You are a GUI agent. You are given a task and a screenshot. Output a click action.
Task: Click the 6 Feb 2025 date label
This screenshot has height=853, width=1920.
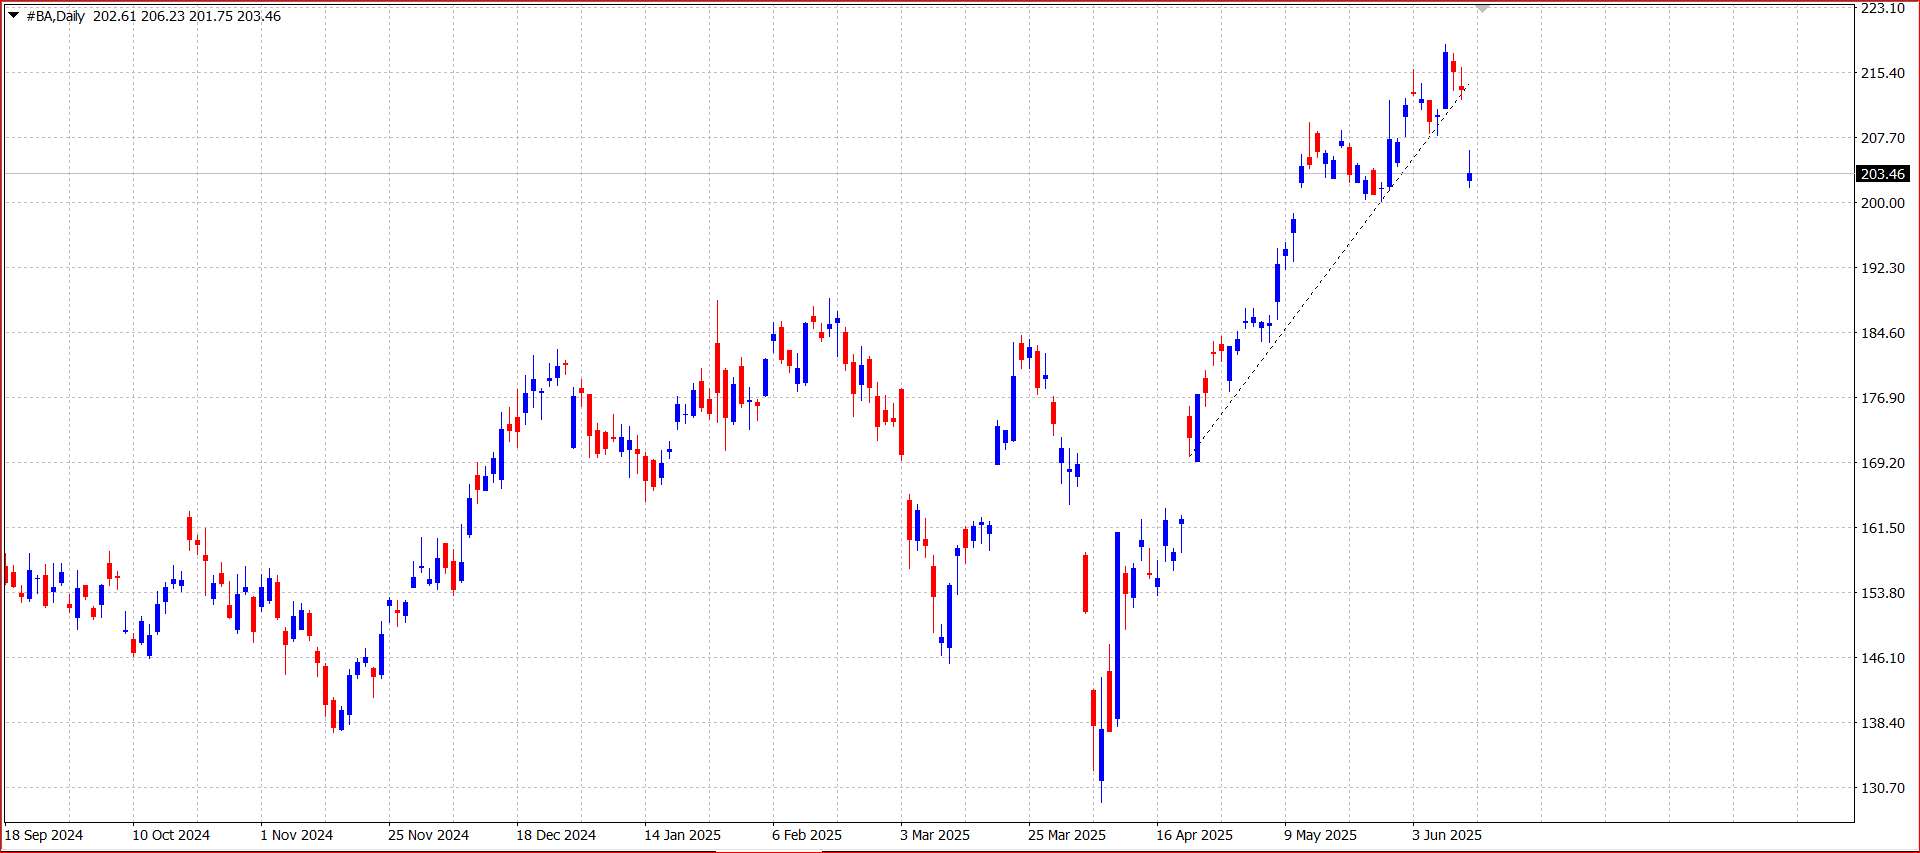[807, 835]
